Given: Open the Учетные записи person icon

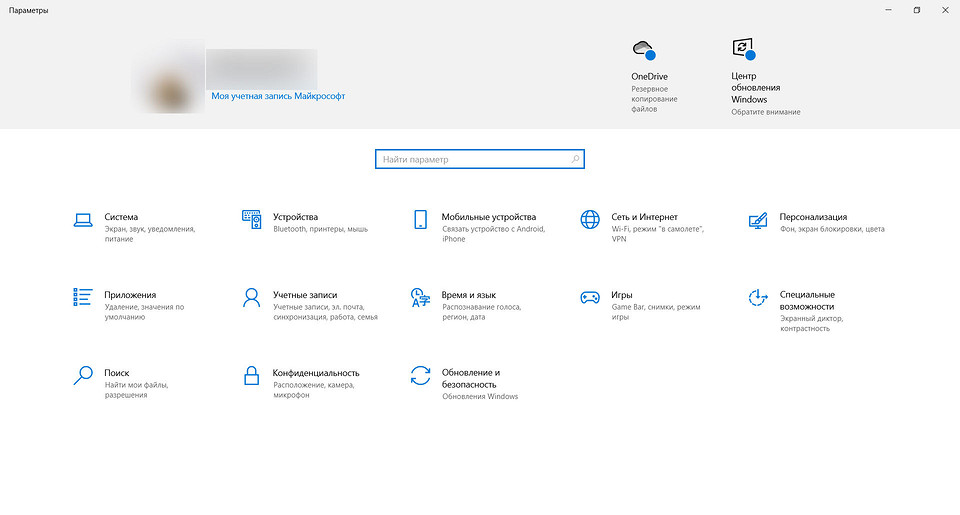Looking at the screenshot, I should click(252, 298).
